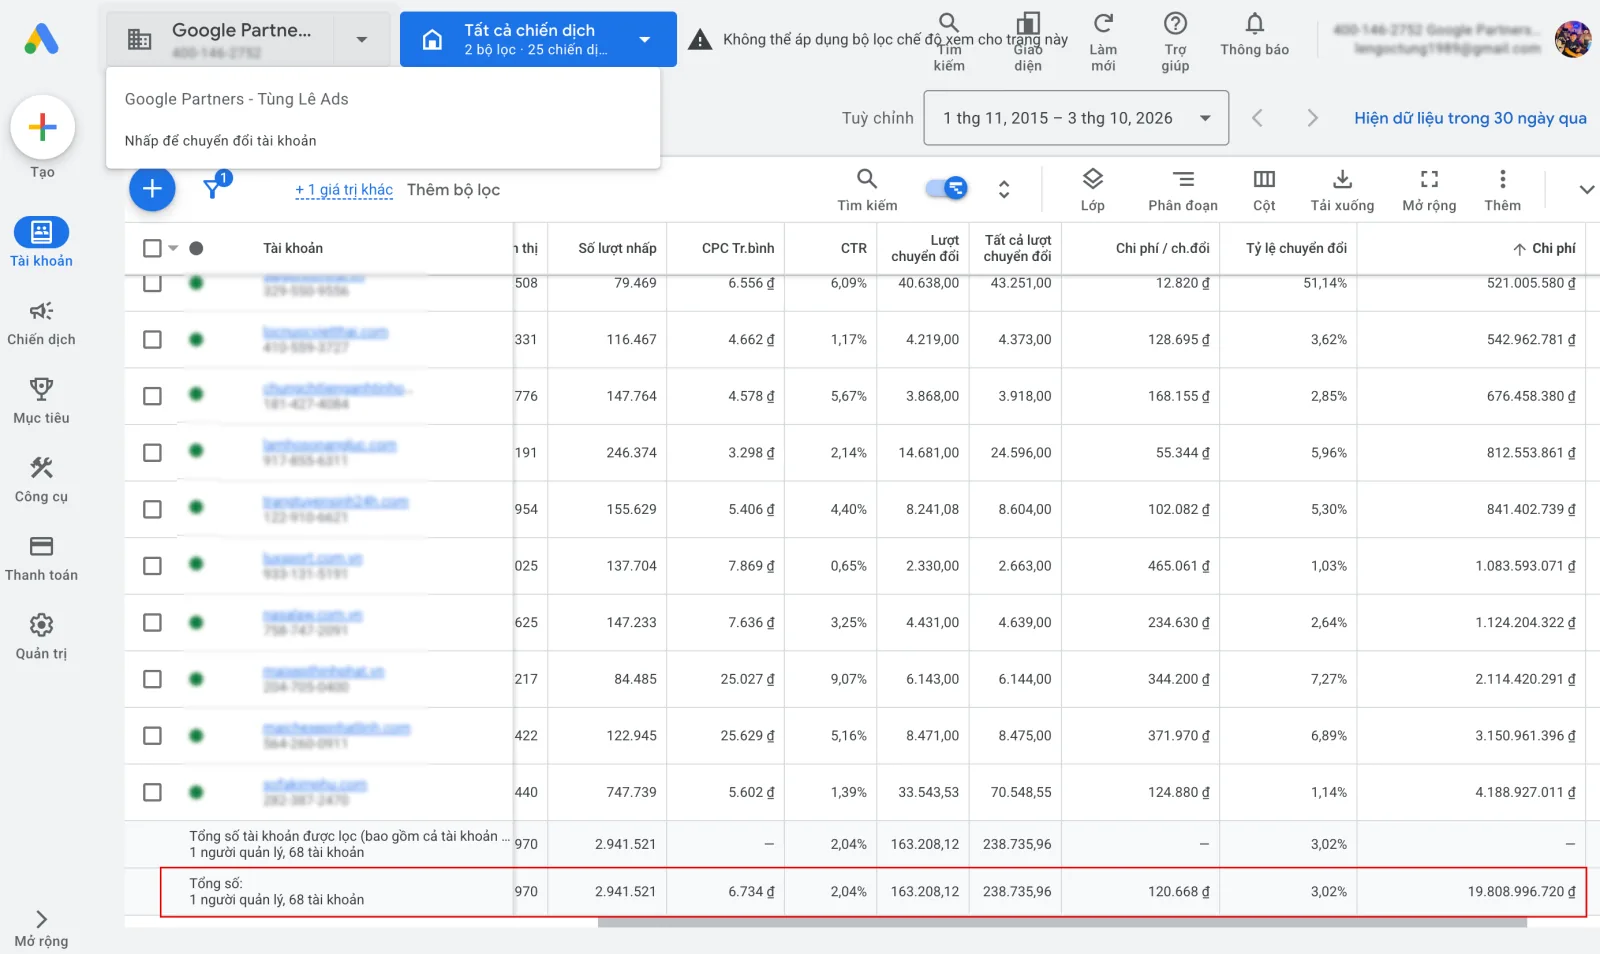Open the Cột columns tool
The image size is (1600, 954).
(1264, 189)
